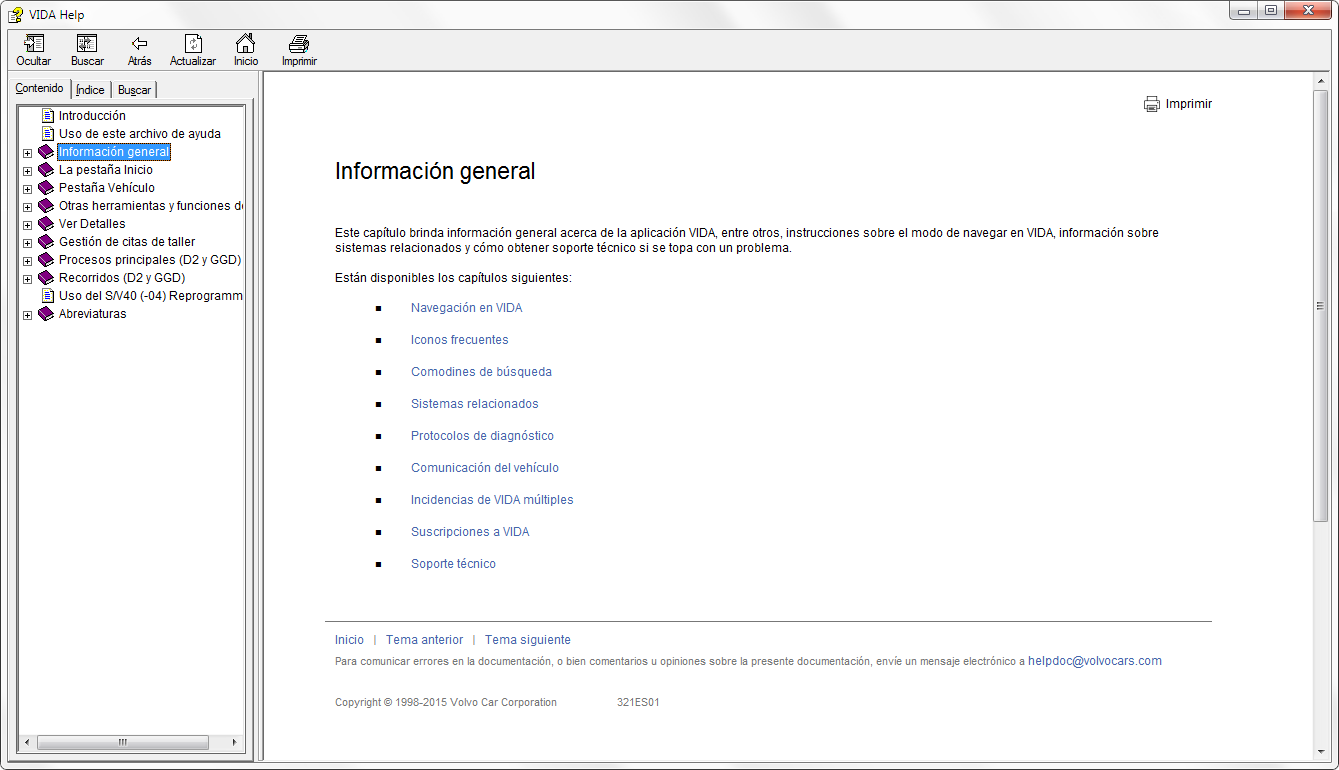Expand the Ver Detalles node
This screenshot has width=1339, height=770.
click(27, 225)
